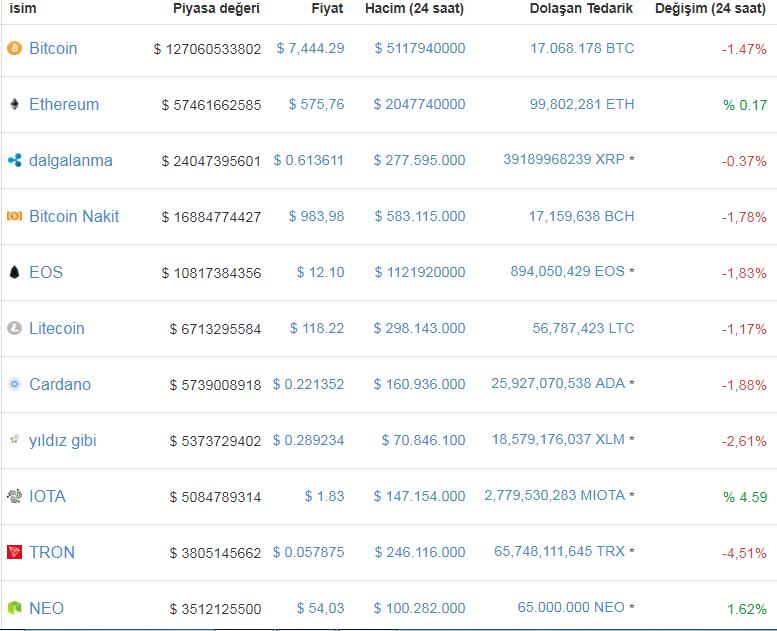Open the EOS name link
Viewport: 777px width, 631px height.
(x=46, y=272)
